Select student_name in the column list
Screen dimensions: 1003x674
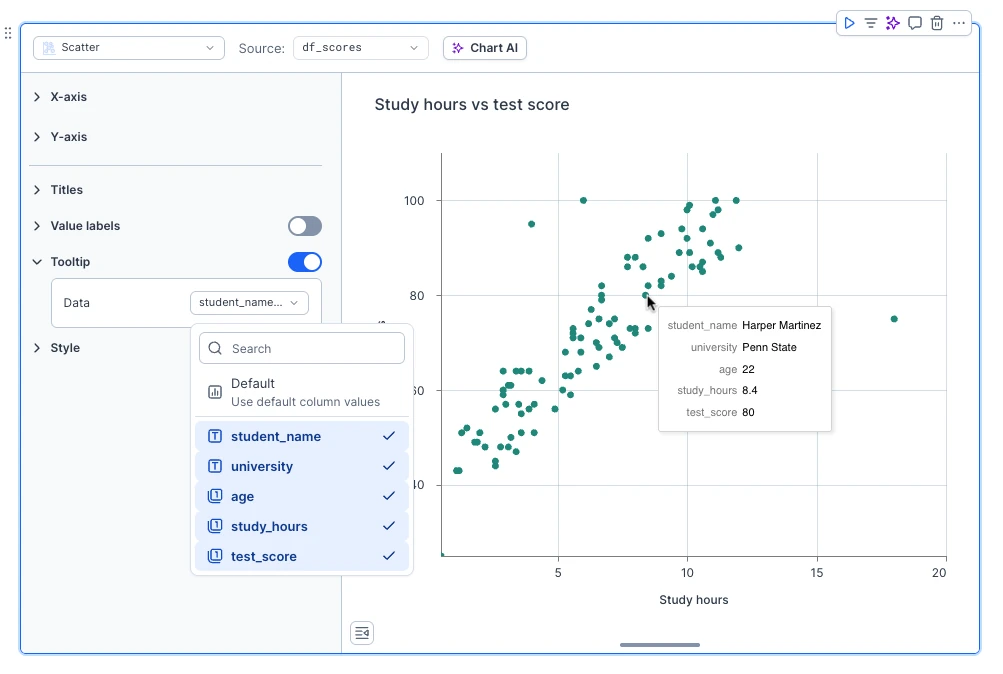302,436
